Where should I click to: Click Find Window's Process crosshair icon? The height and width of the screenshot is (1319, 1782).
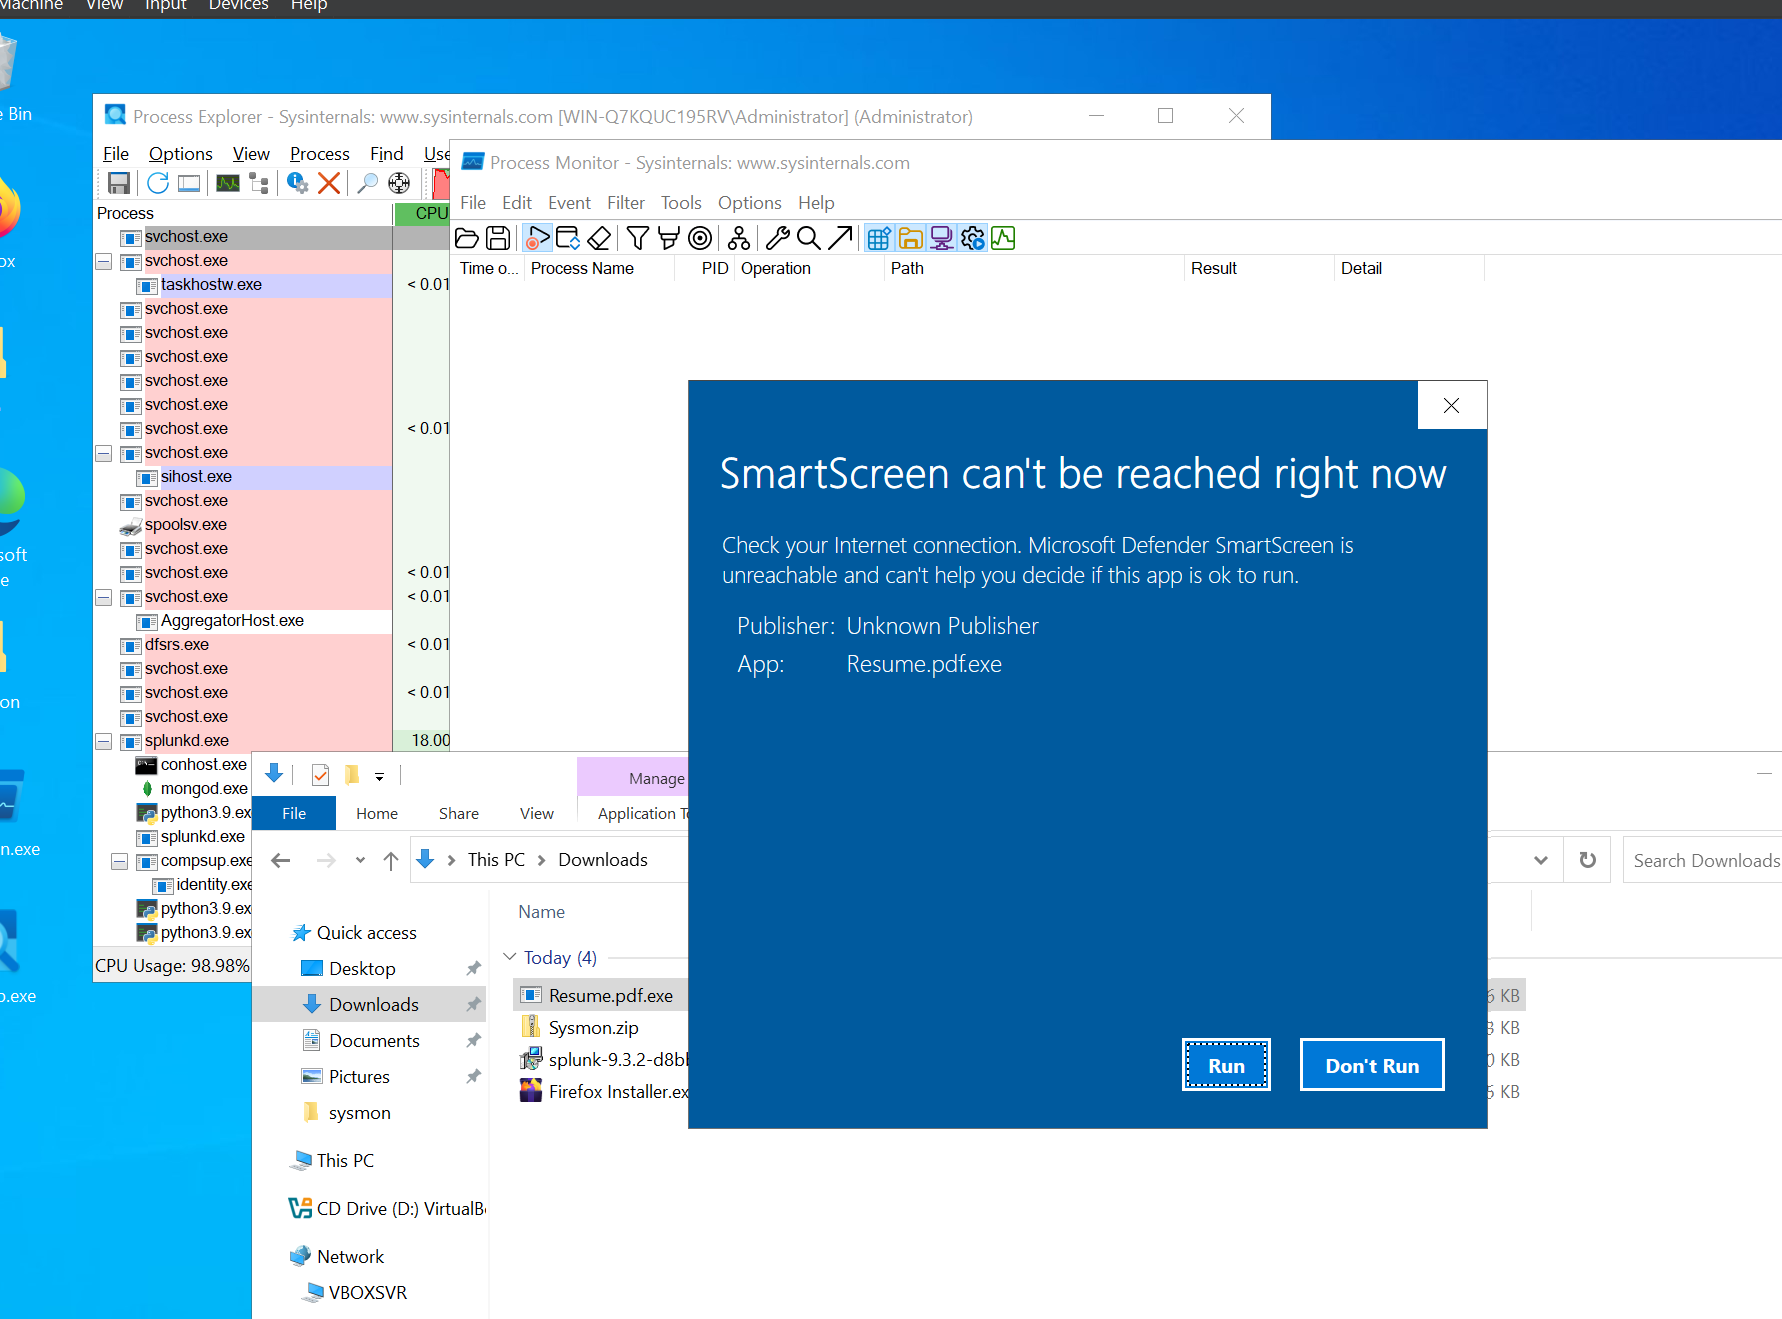click(x=399, y=183)
